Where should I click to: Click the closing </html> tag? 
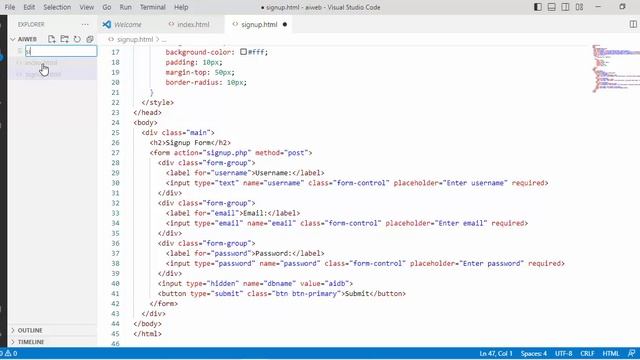(x=147, y=333)
